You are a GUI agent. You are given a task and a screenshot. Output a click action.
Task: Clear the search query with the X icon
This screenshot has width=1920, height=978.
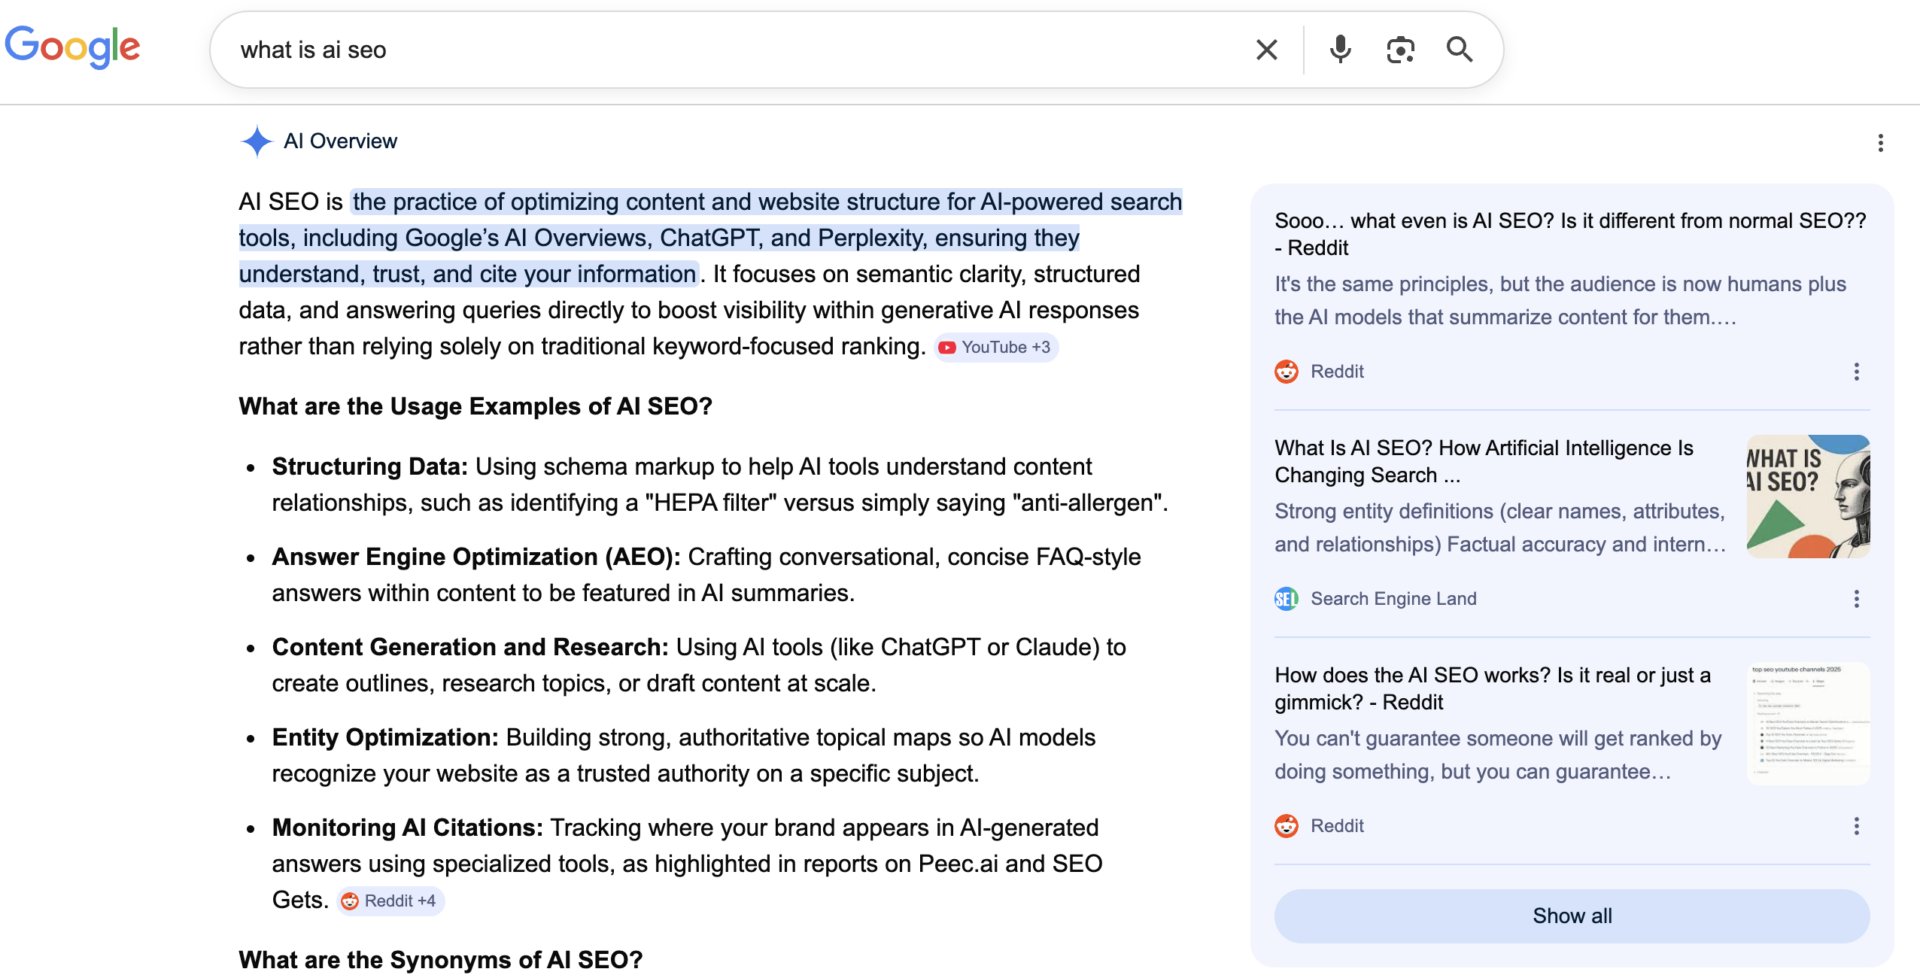pos(1266,50)
